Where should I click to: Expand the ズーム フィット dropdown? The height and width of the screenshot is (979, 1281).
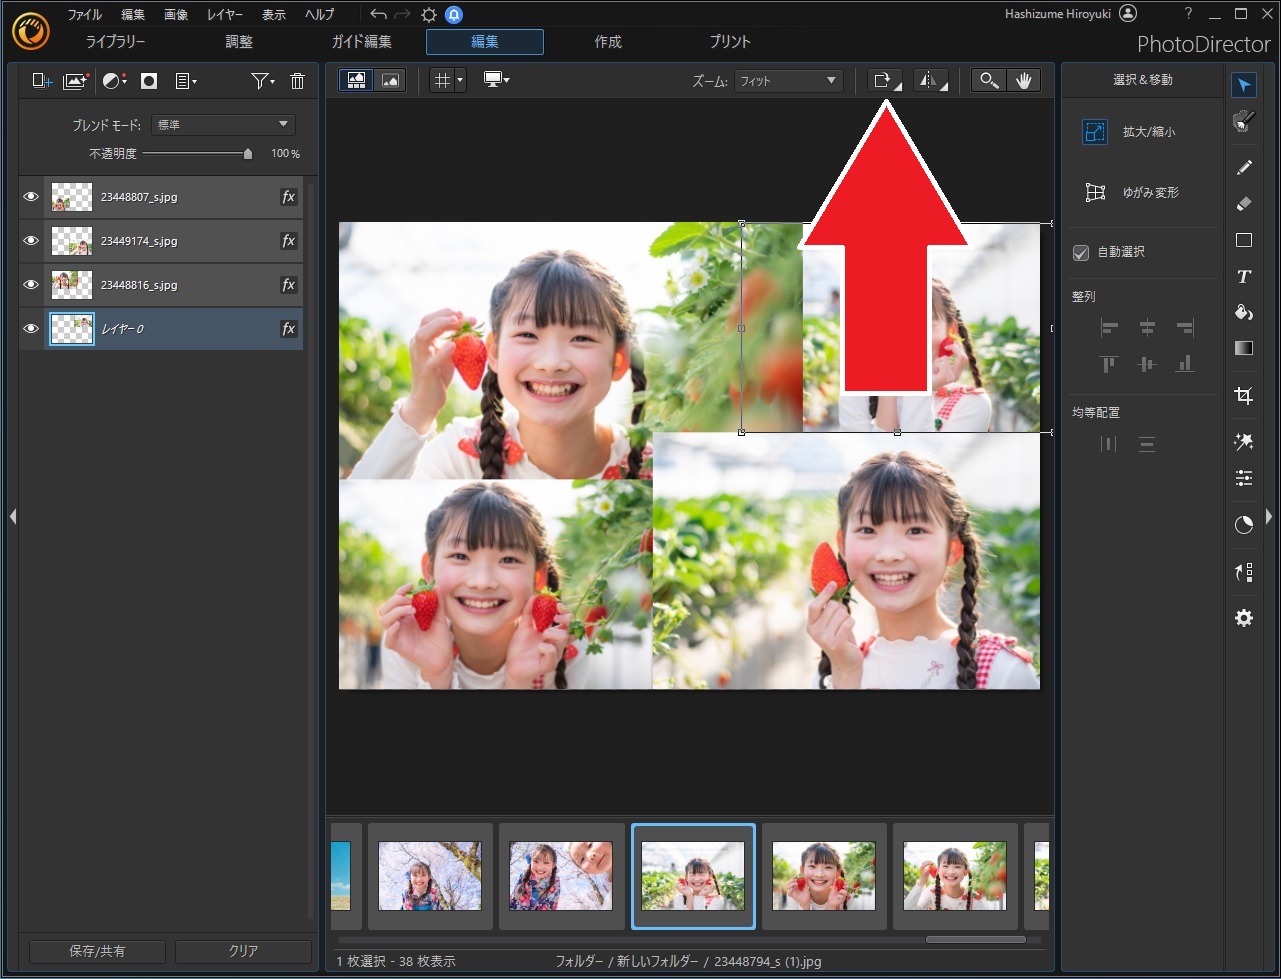coord(788,81)
